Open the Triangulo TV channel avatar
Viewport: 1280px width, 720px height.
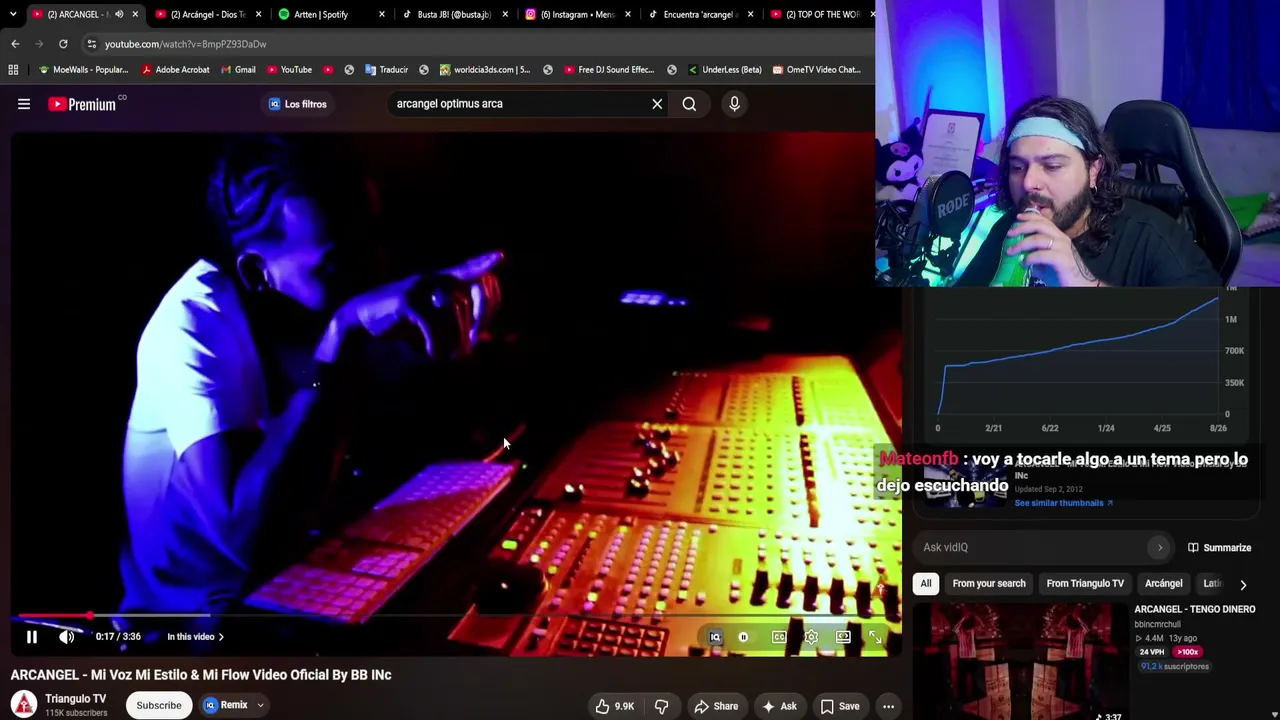point(24,704)
